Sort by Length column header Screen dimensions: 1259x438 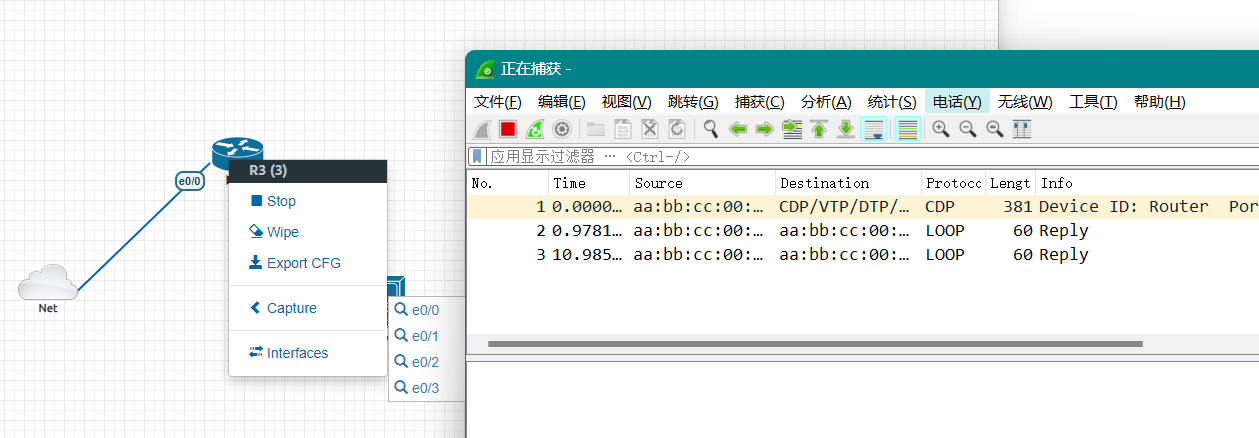coord(1010,183)
